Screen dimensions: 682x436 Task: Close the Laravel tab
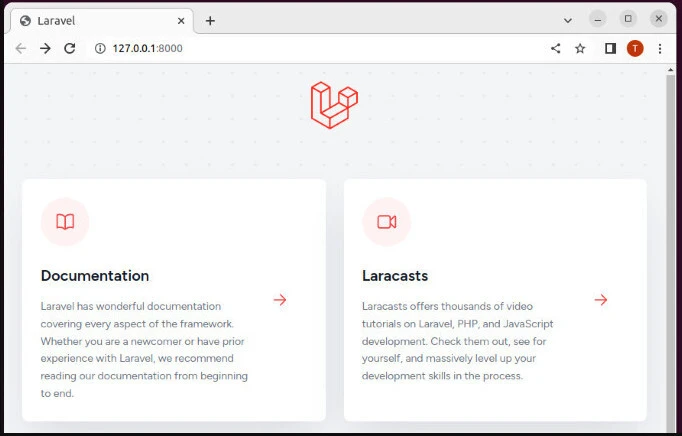[x=181, y=20]
